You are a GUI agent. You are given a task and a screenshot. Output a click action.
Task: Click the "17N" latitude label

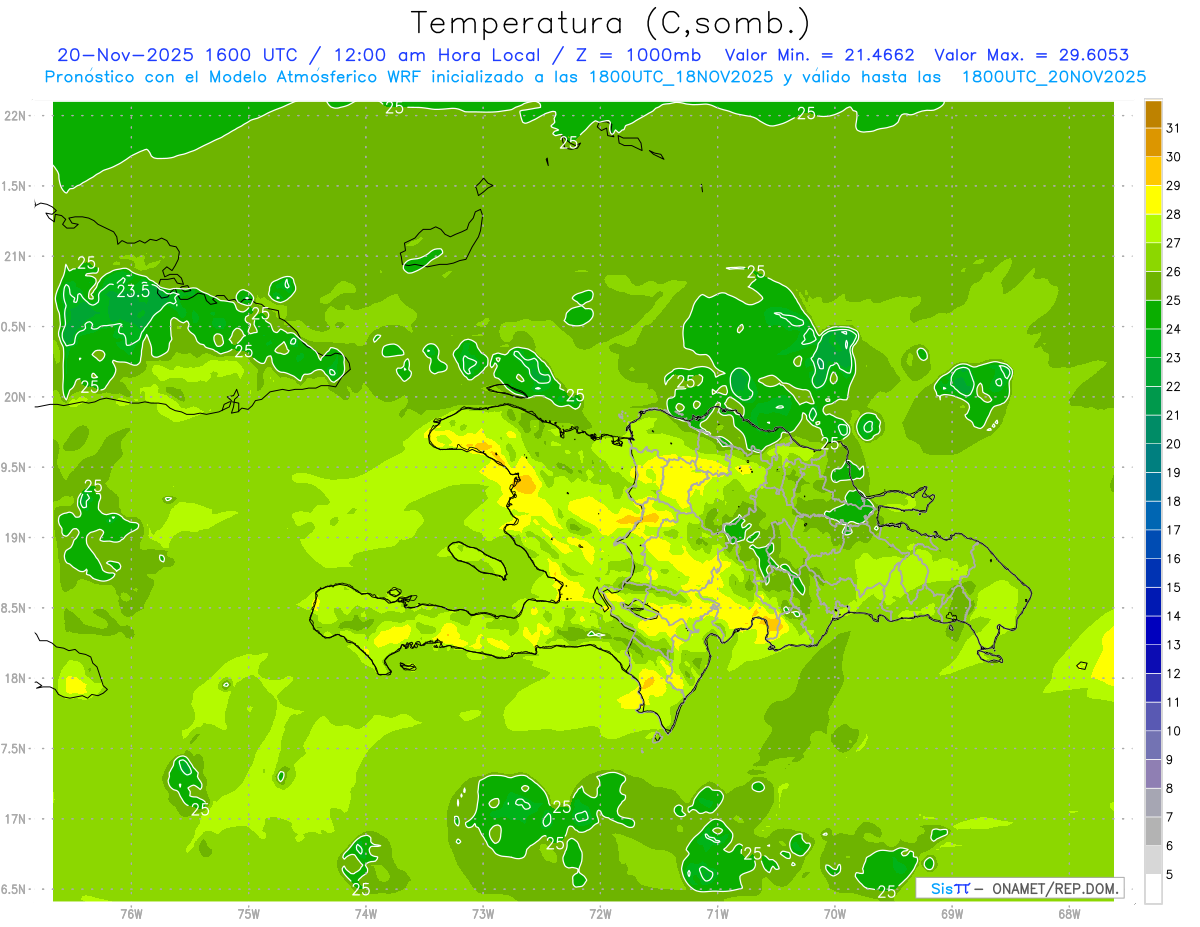[x=14, y=819]
